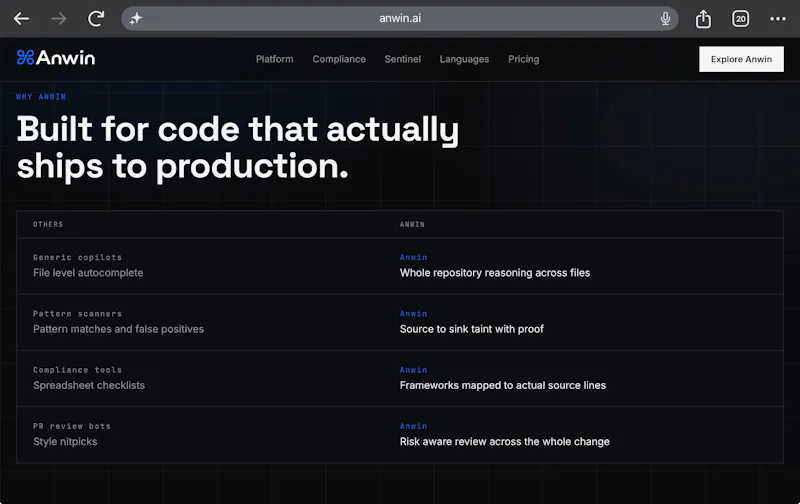The height and width of the screenshot is (504, 800).
Task: Click the OTHERS column header
Action: coord(48,224)
